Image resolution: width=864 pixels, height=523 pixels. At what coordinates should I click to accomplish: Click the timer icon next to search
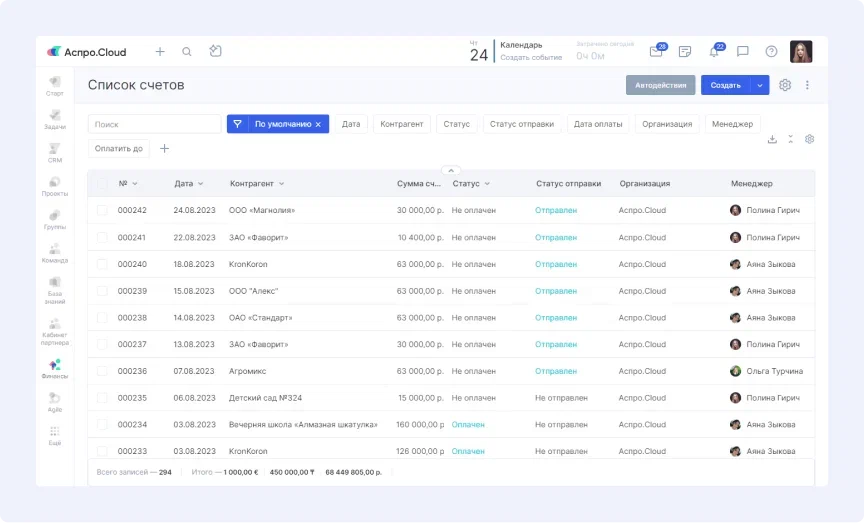click(215, 51)
